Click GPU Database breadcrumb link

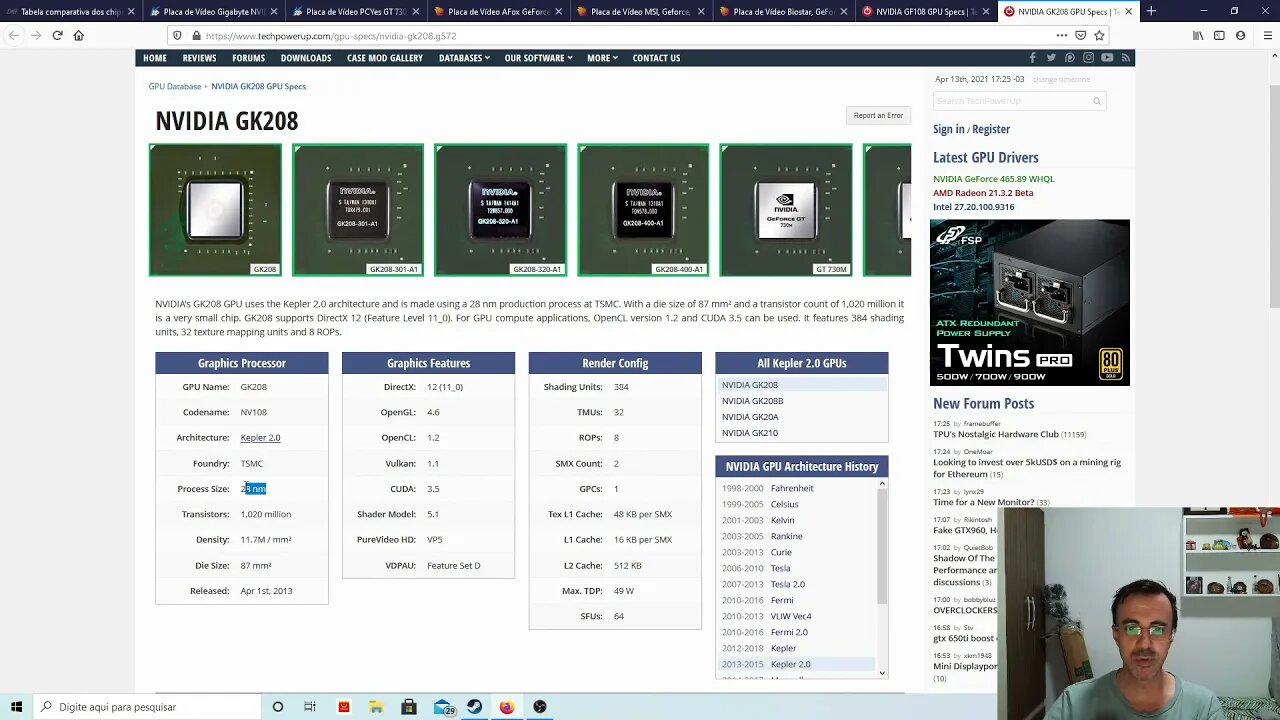[175, 86]
